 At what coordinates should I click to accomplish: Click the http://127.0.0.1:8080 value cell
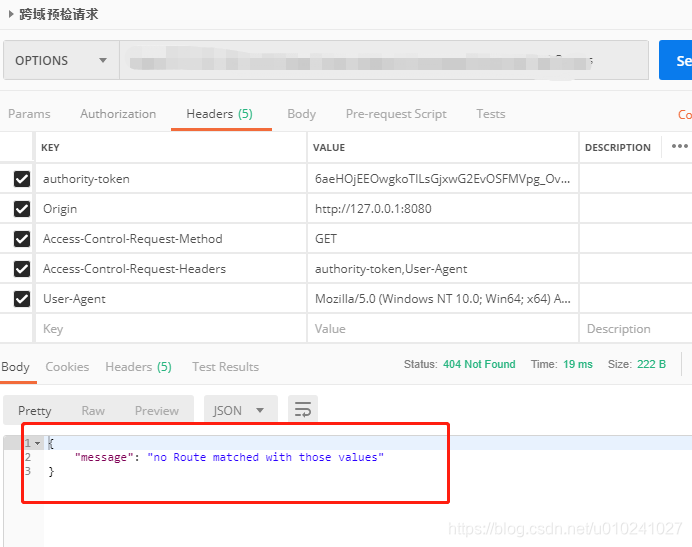[443, 209]
